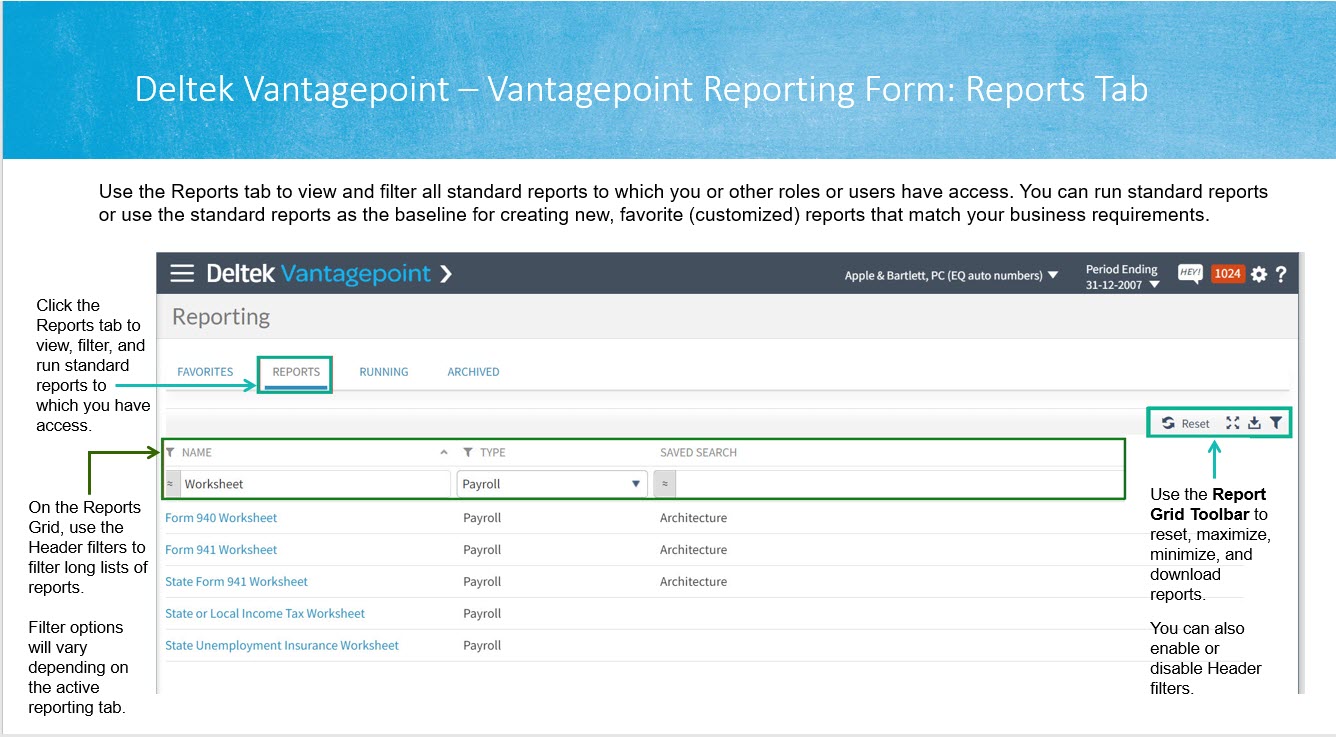The height and width of the screenshot is (737, 1336).
Task: Switch to the Archived tab
Action: coord(473,372)
